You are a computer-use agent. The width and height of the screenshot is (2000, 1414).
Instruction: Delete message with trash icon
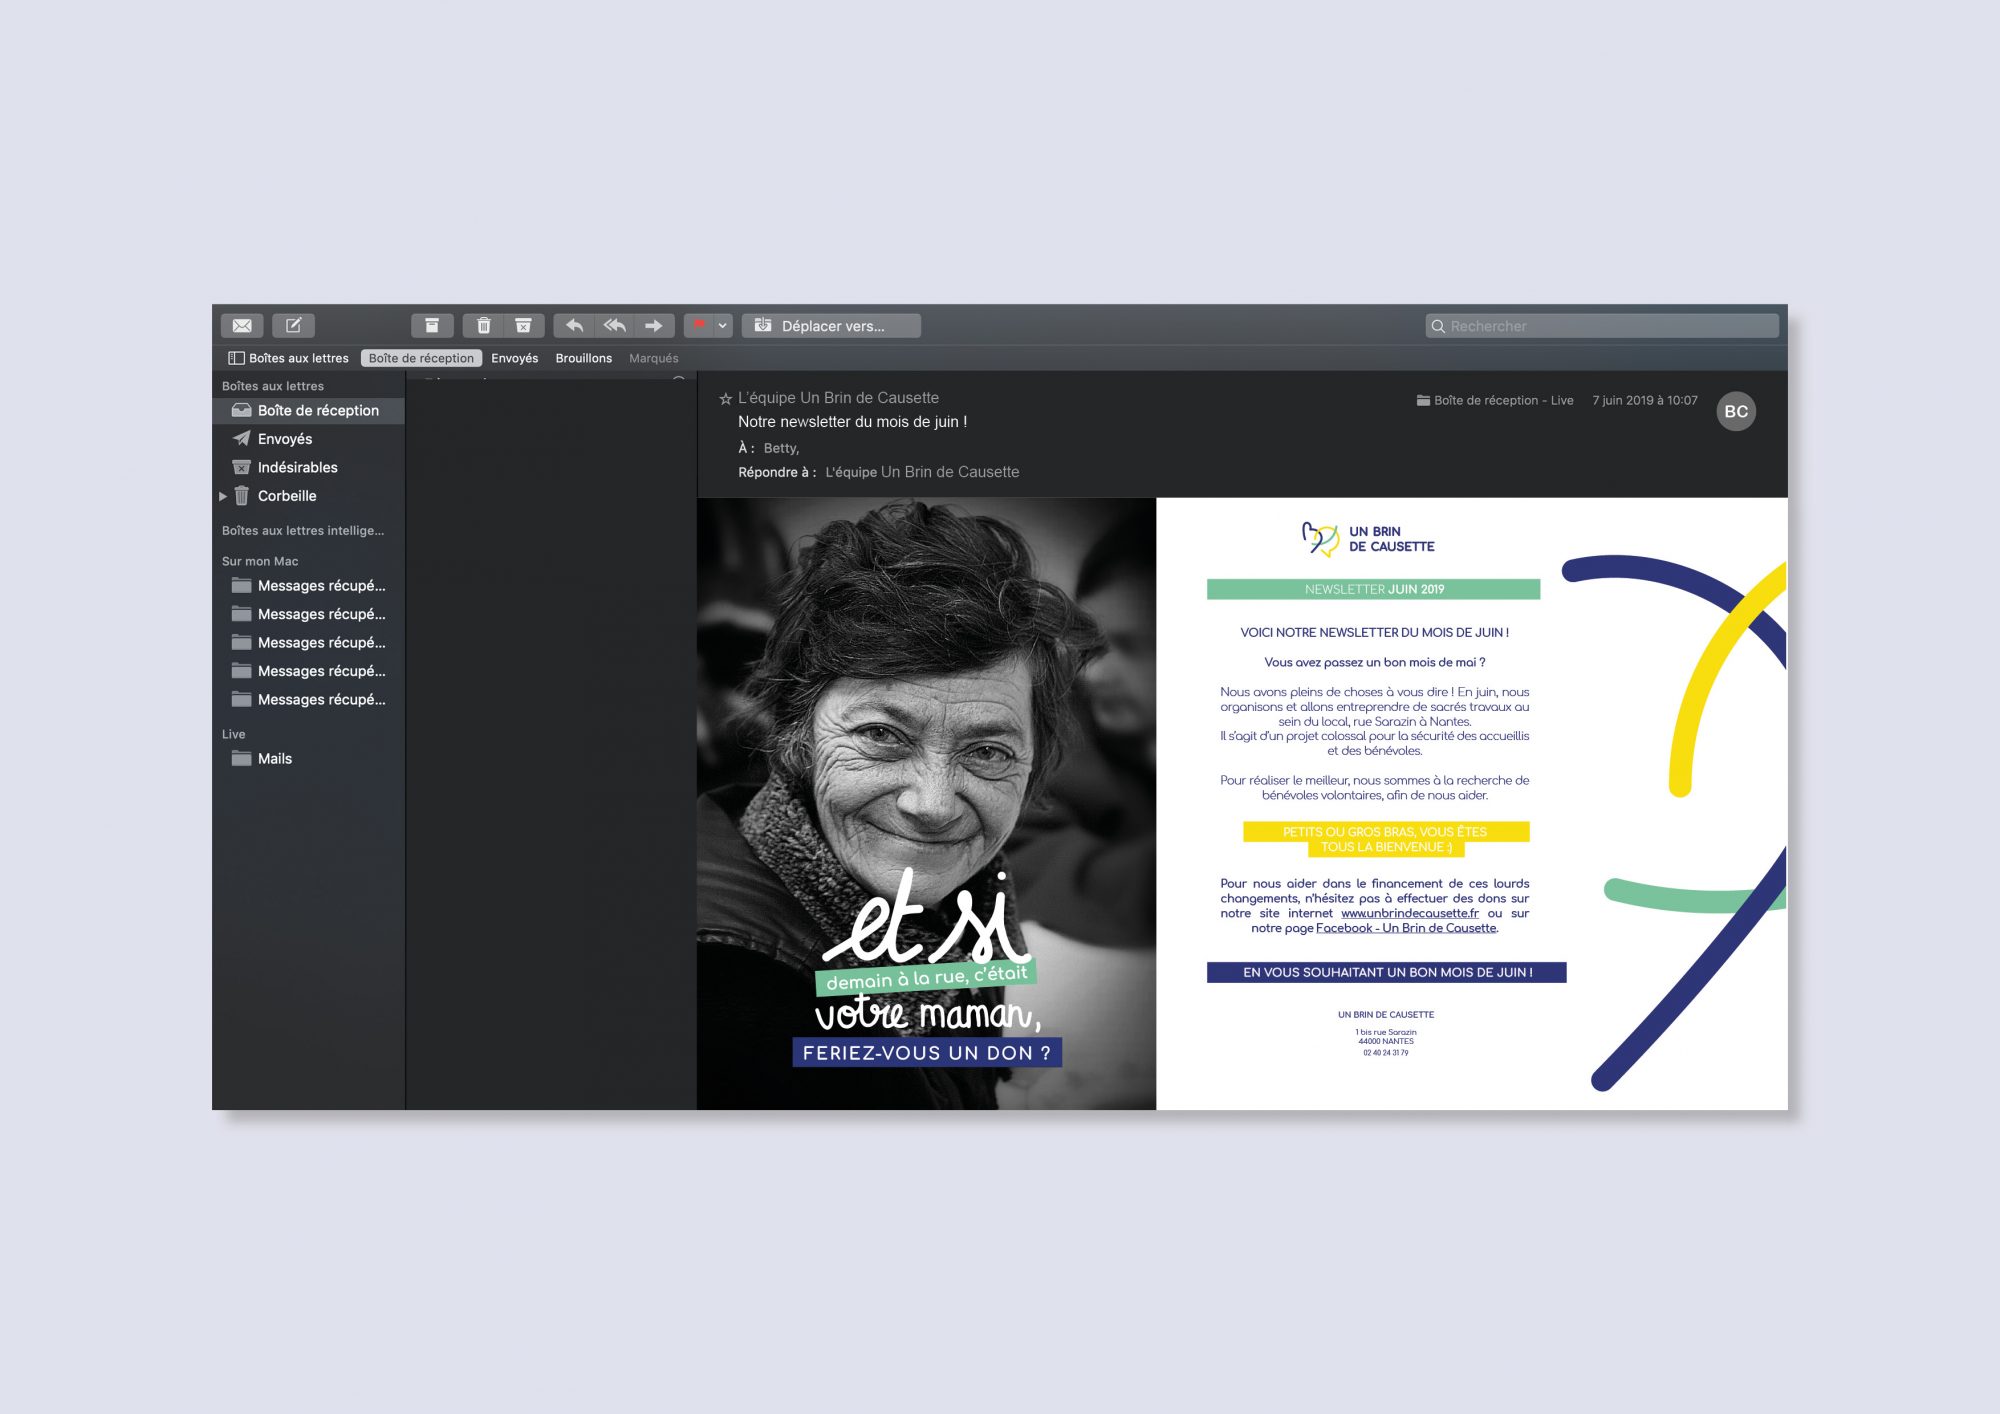(x=483, y=326)
